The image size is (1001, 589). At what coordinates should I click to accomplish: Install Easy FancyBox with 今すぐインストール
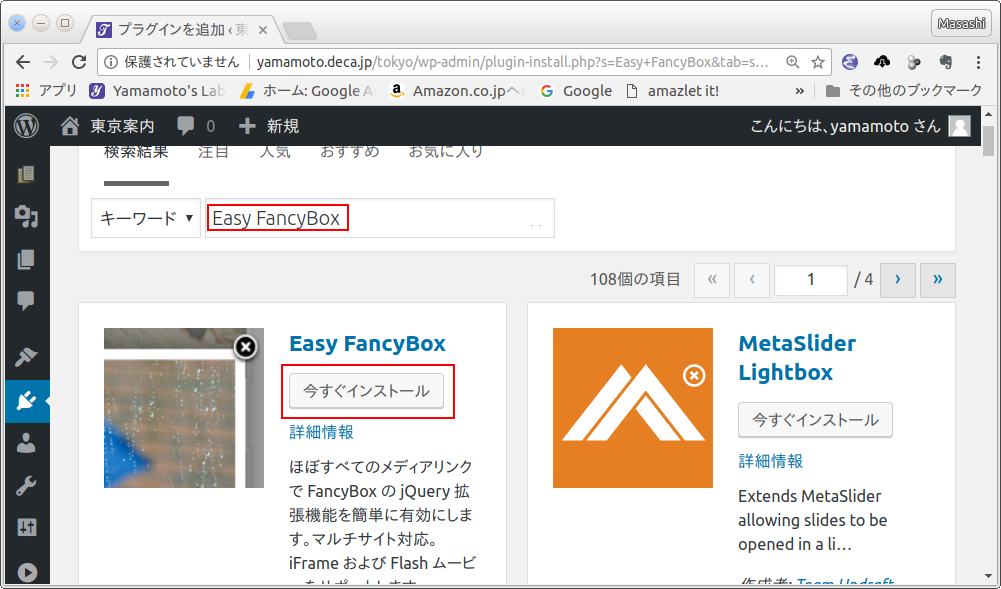(x=366, y=391)
